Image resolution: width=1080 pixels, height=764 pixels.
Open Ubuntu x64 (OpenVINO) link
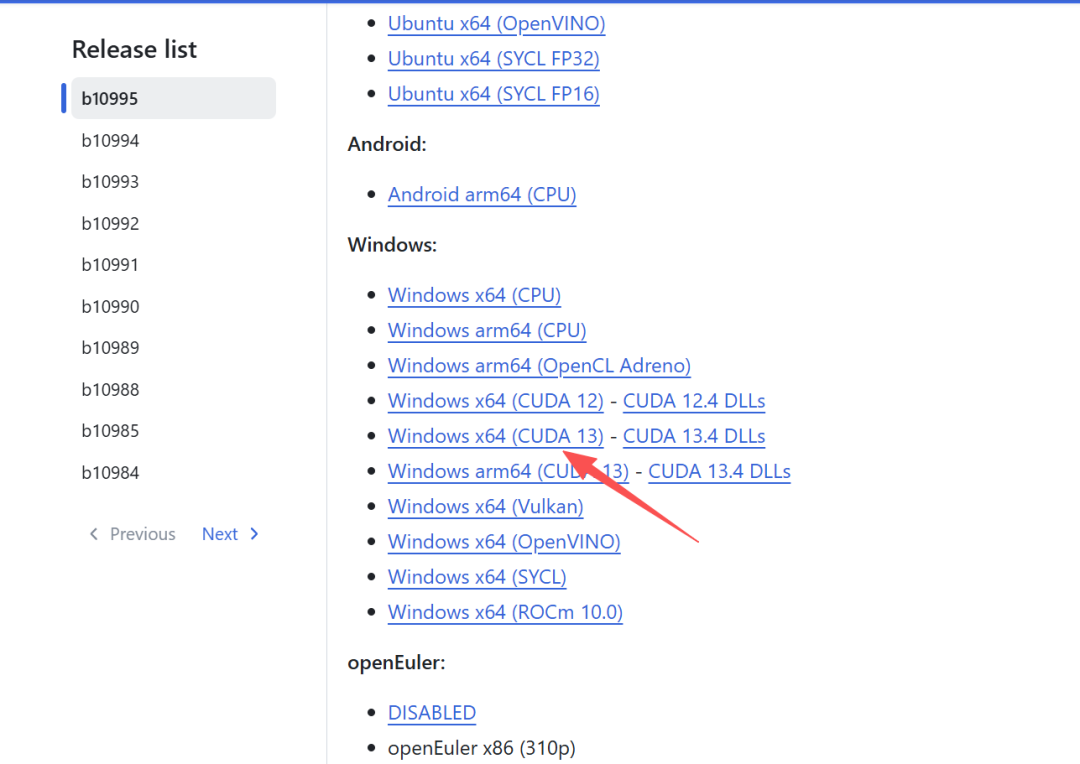[497, 23]
